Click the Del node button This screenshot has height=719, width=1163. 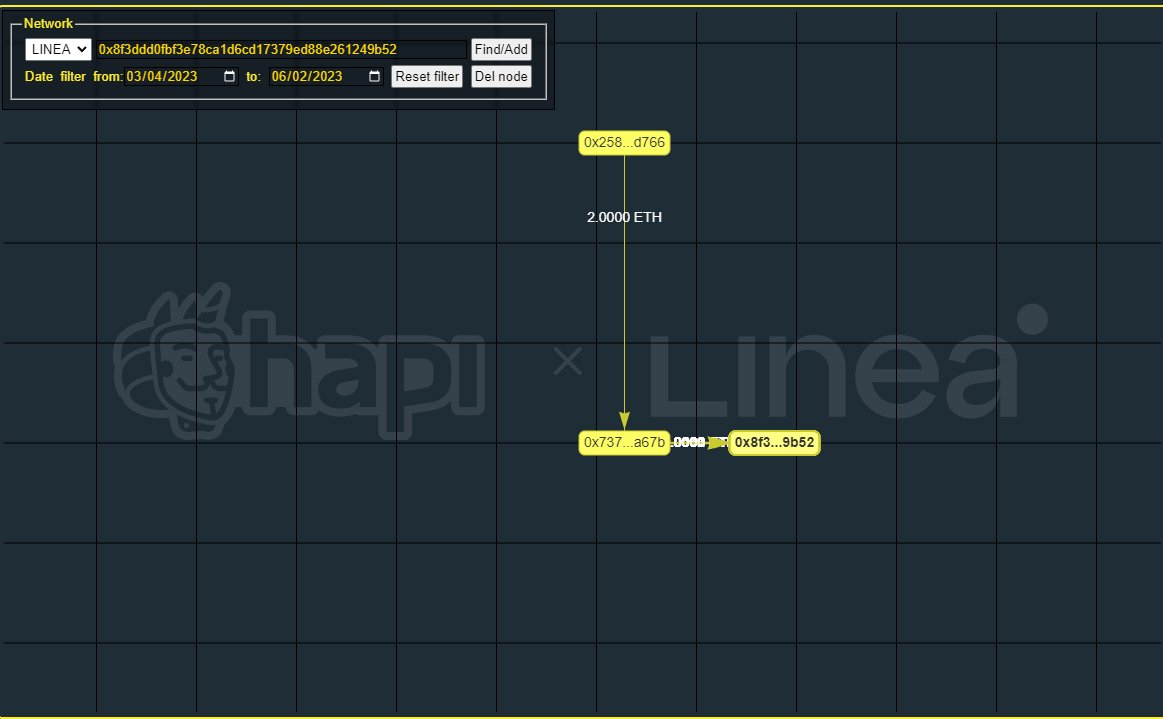click(x=501, y=76)
